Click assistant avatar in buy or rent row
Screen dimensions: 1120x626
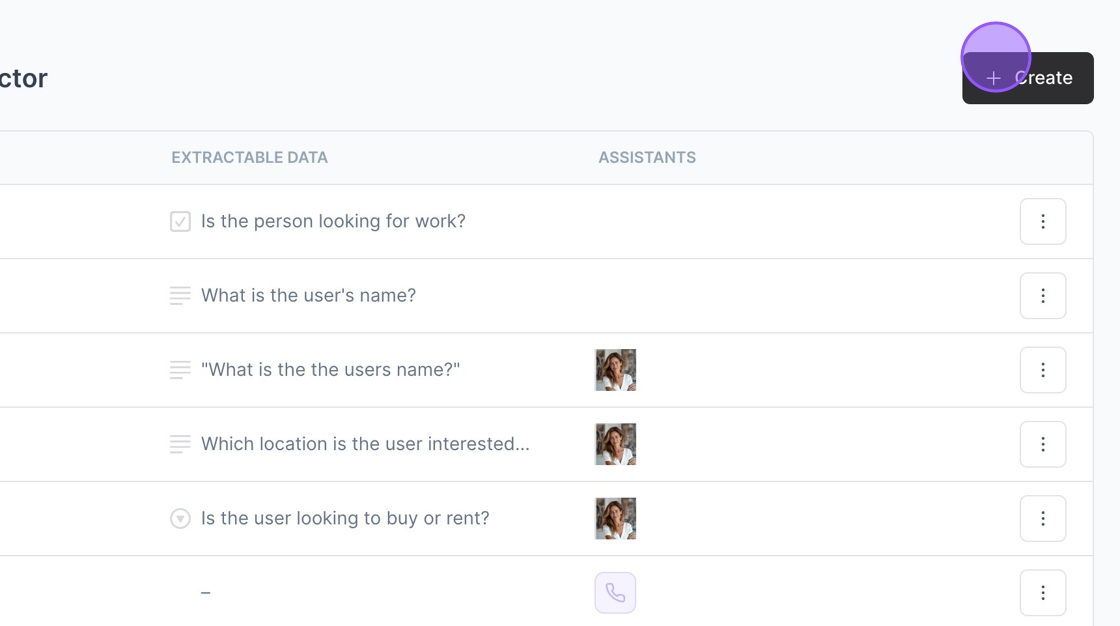point(615,518)
